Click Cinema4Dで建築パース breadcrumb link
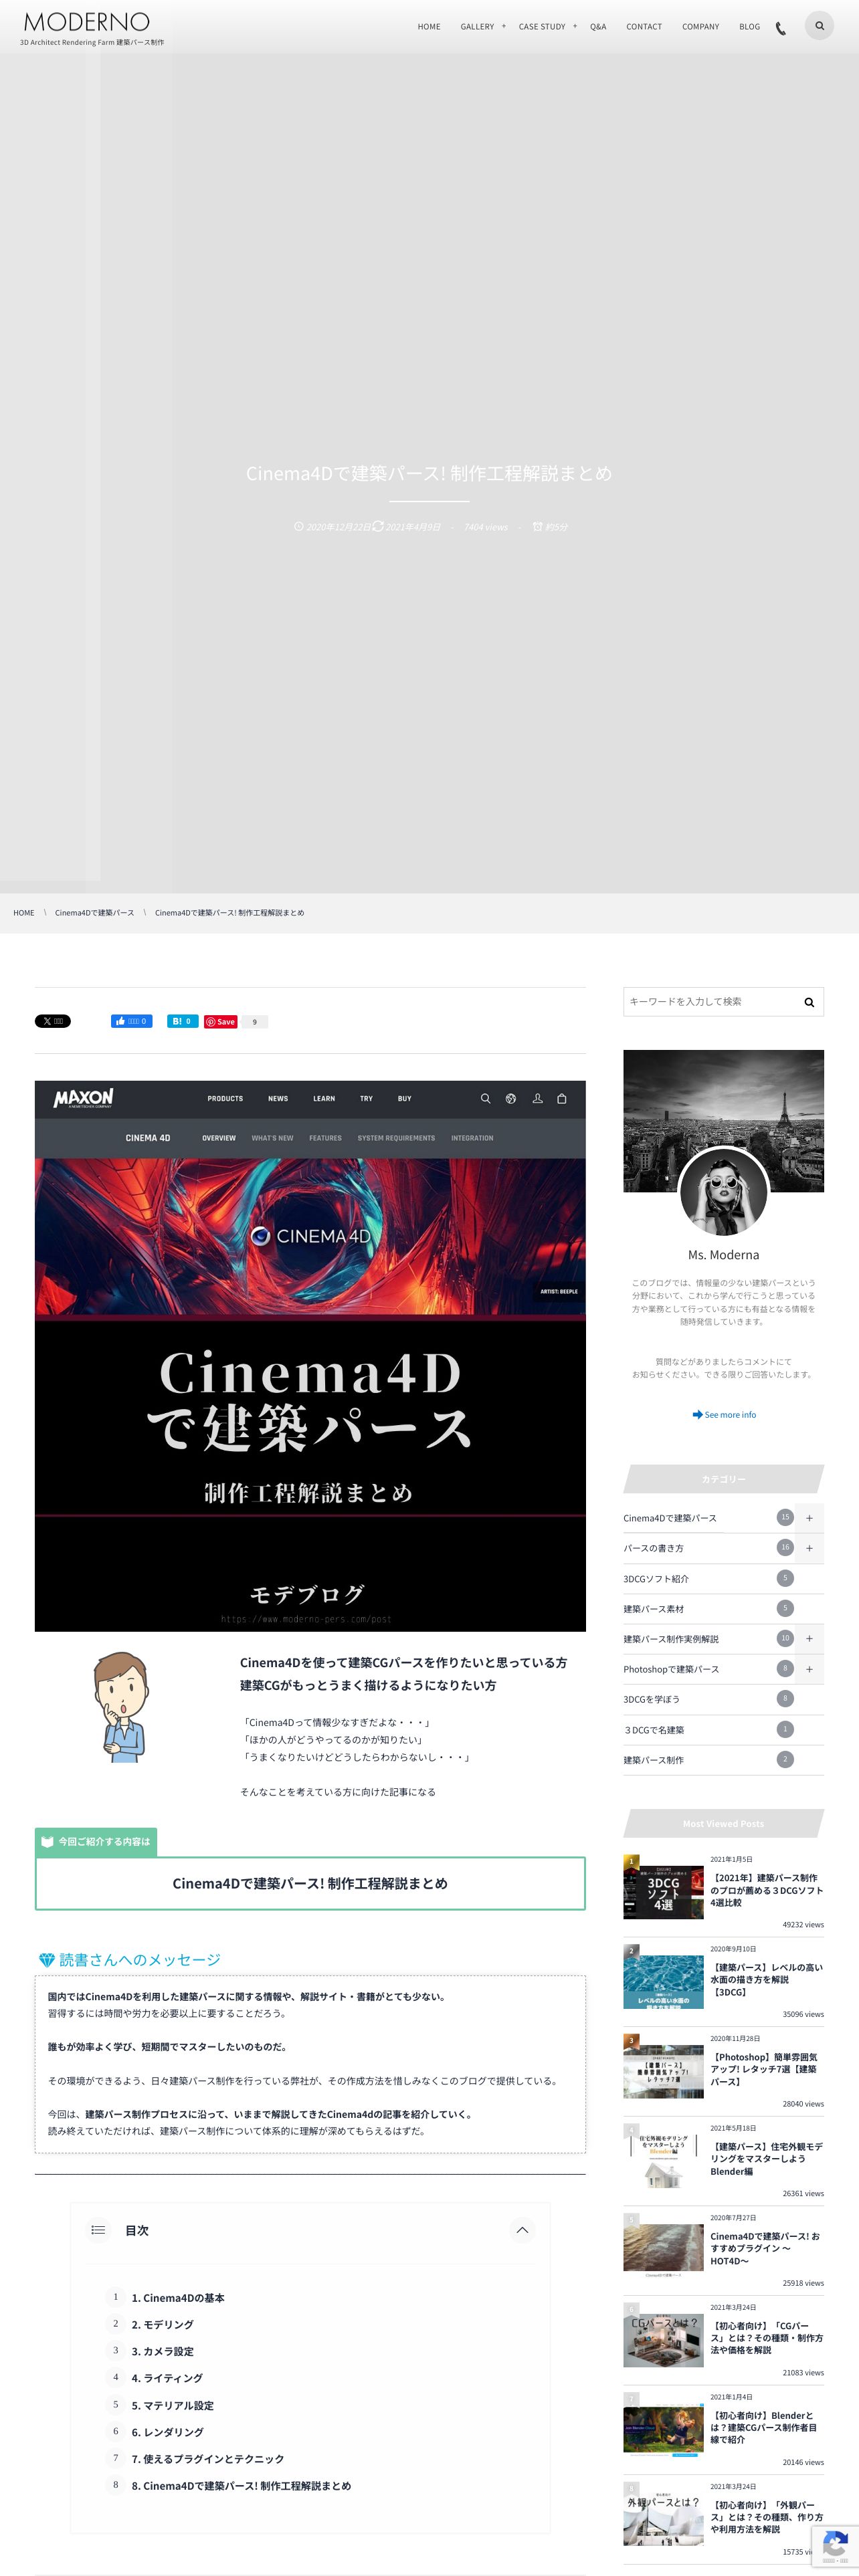 pyautogui.click(x=94, y=913)
